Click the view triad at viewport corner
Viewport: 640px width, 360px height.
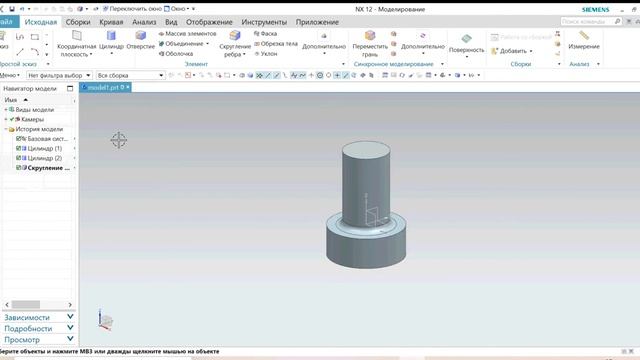(x=105, y=319)
